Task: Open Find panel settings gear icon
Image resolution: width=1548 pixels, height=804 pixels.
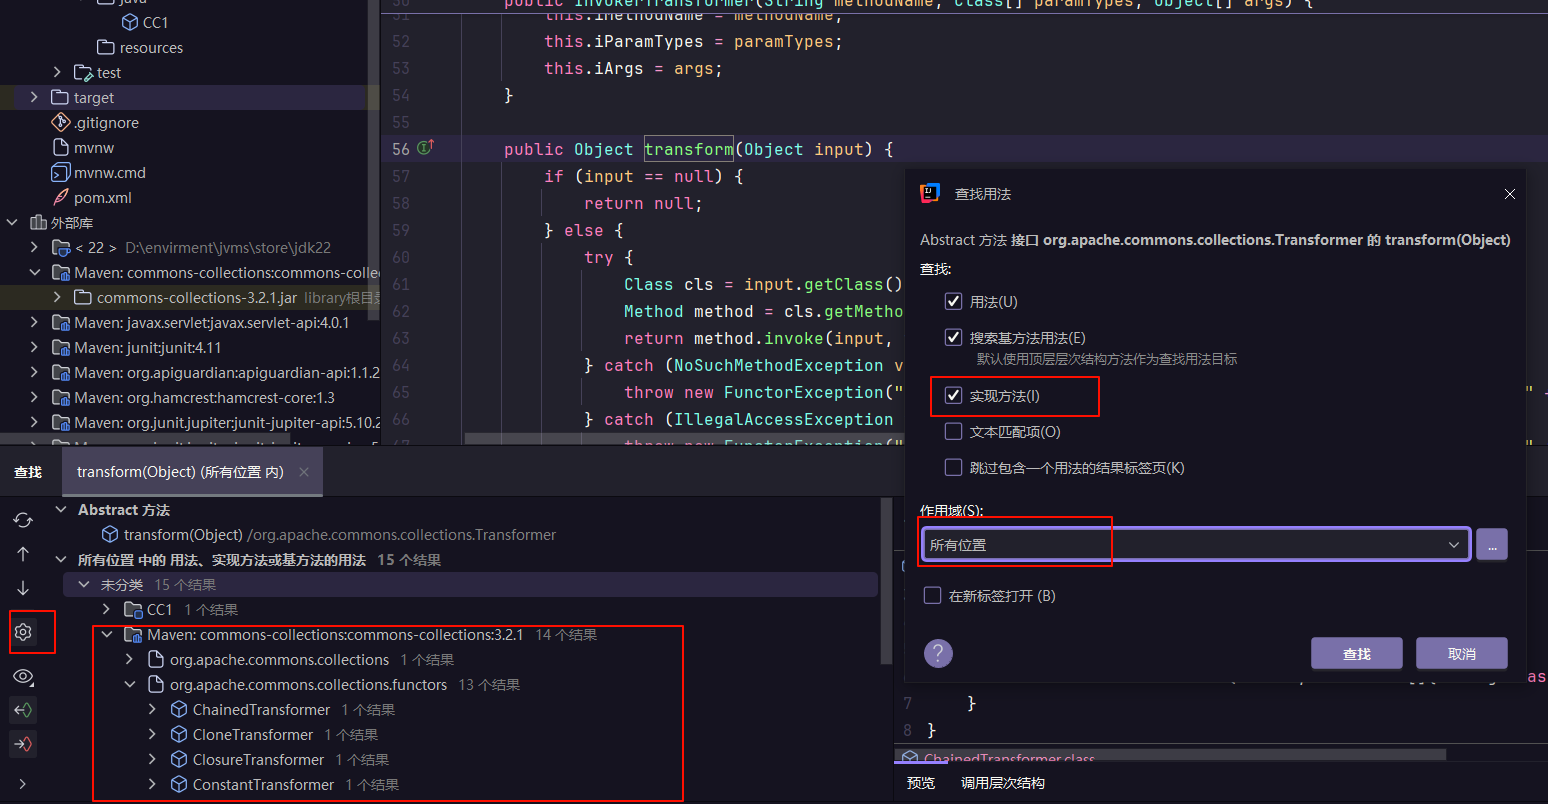Action: (x=23, y=632)
